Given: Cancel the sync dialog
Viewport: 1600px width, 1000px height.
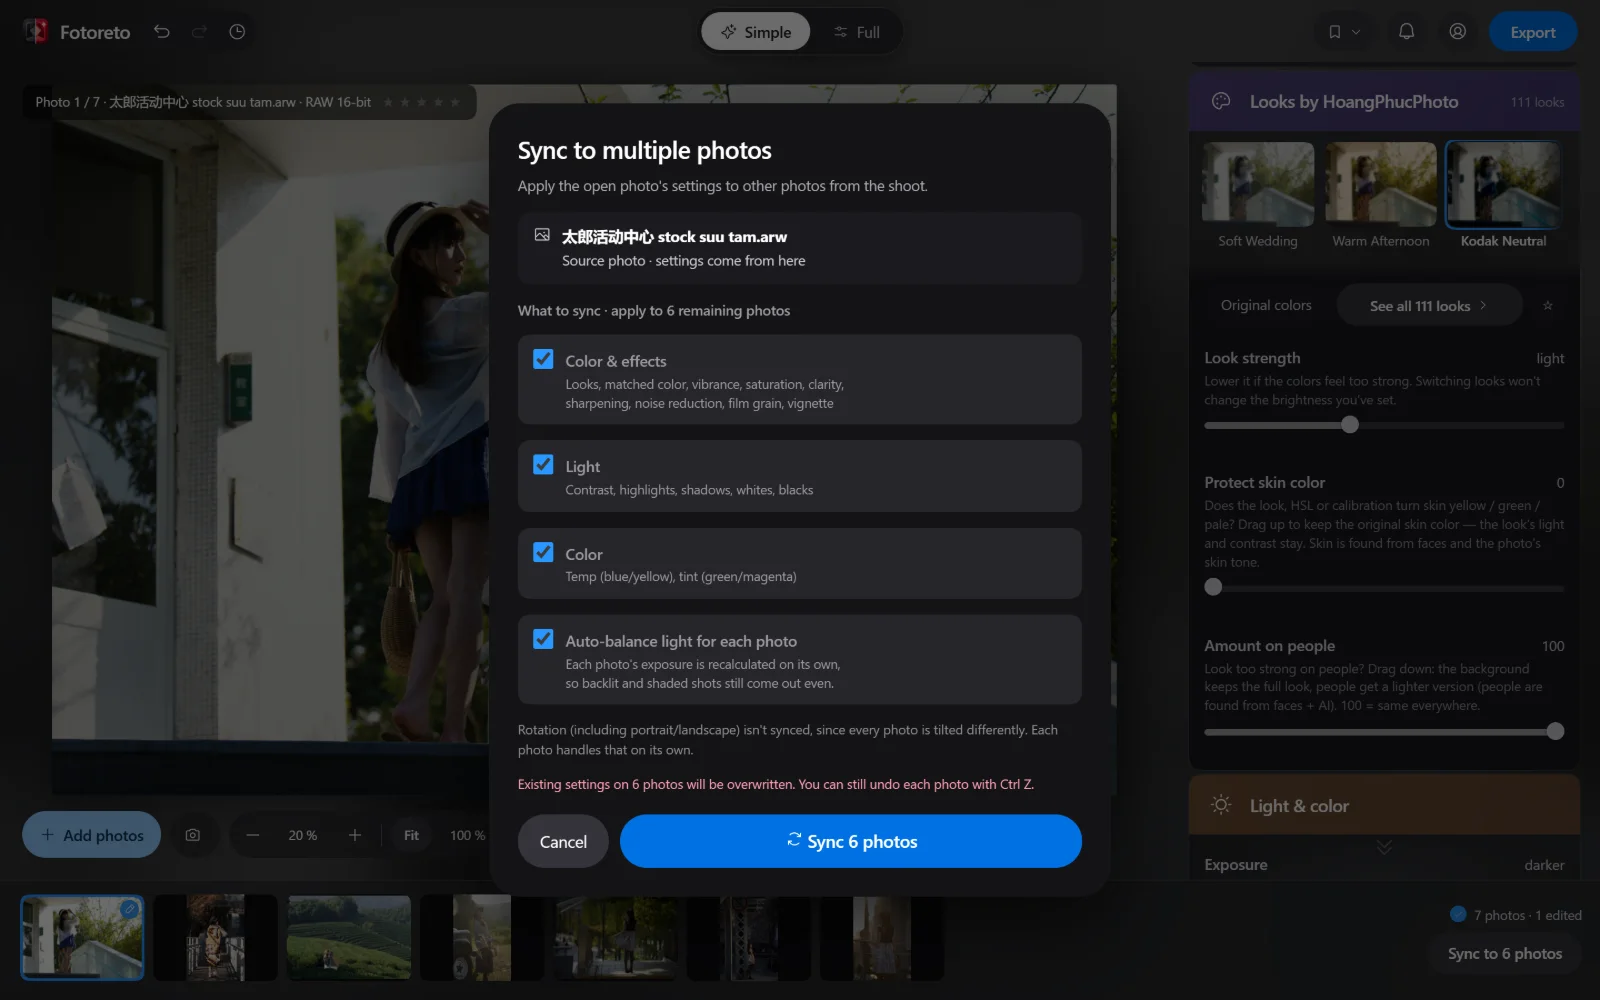Looking at the screenshot, I should [x=563, y=842].
